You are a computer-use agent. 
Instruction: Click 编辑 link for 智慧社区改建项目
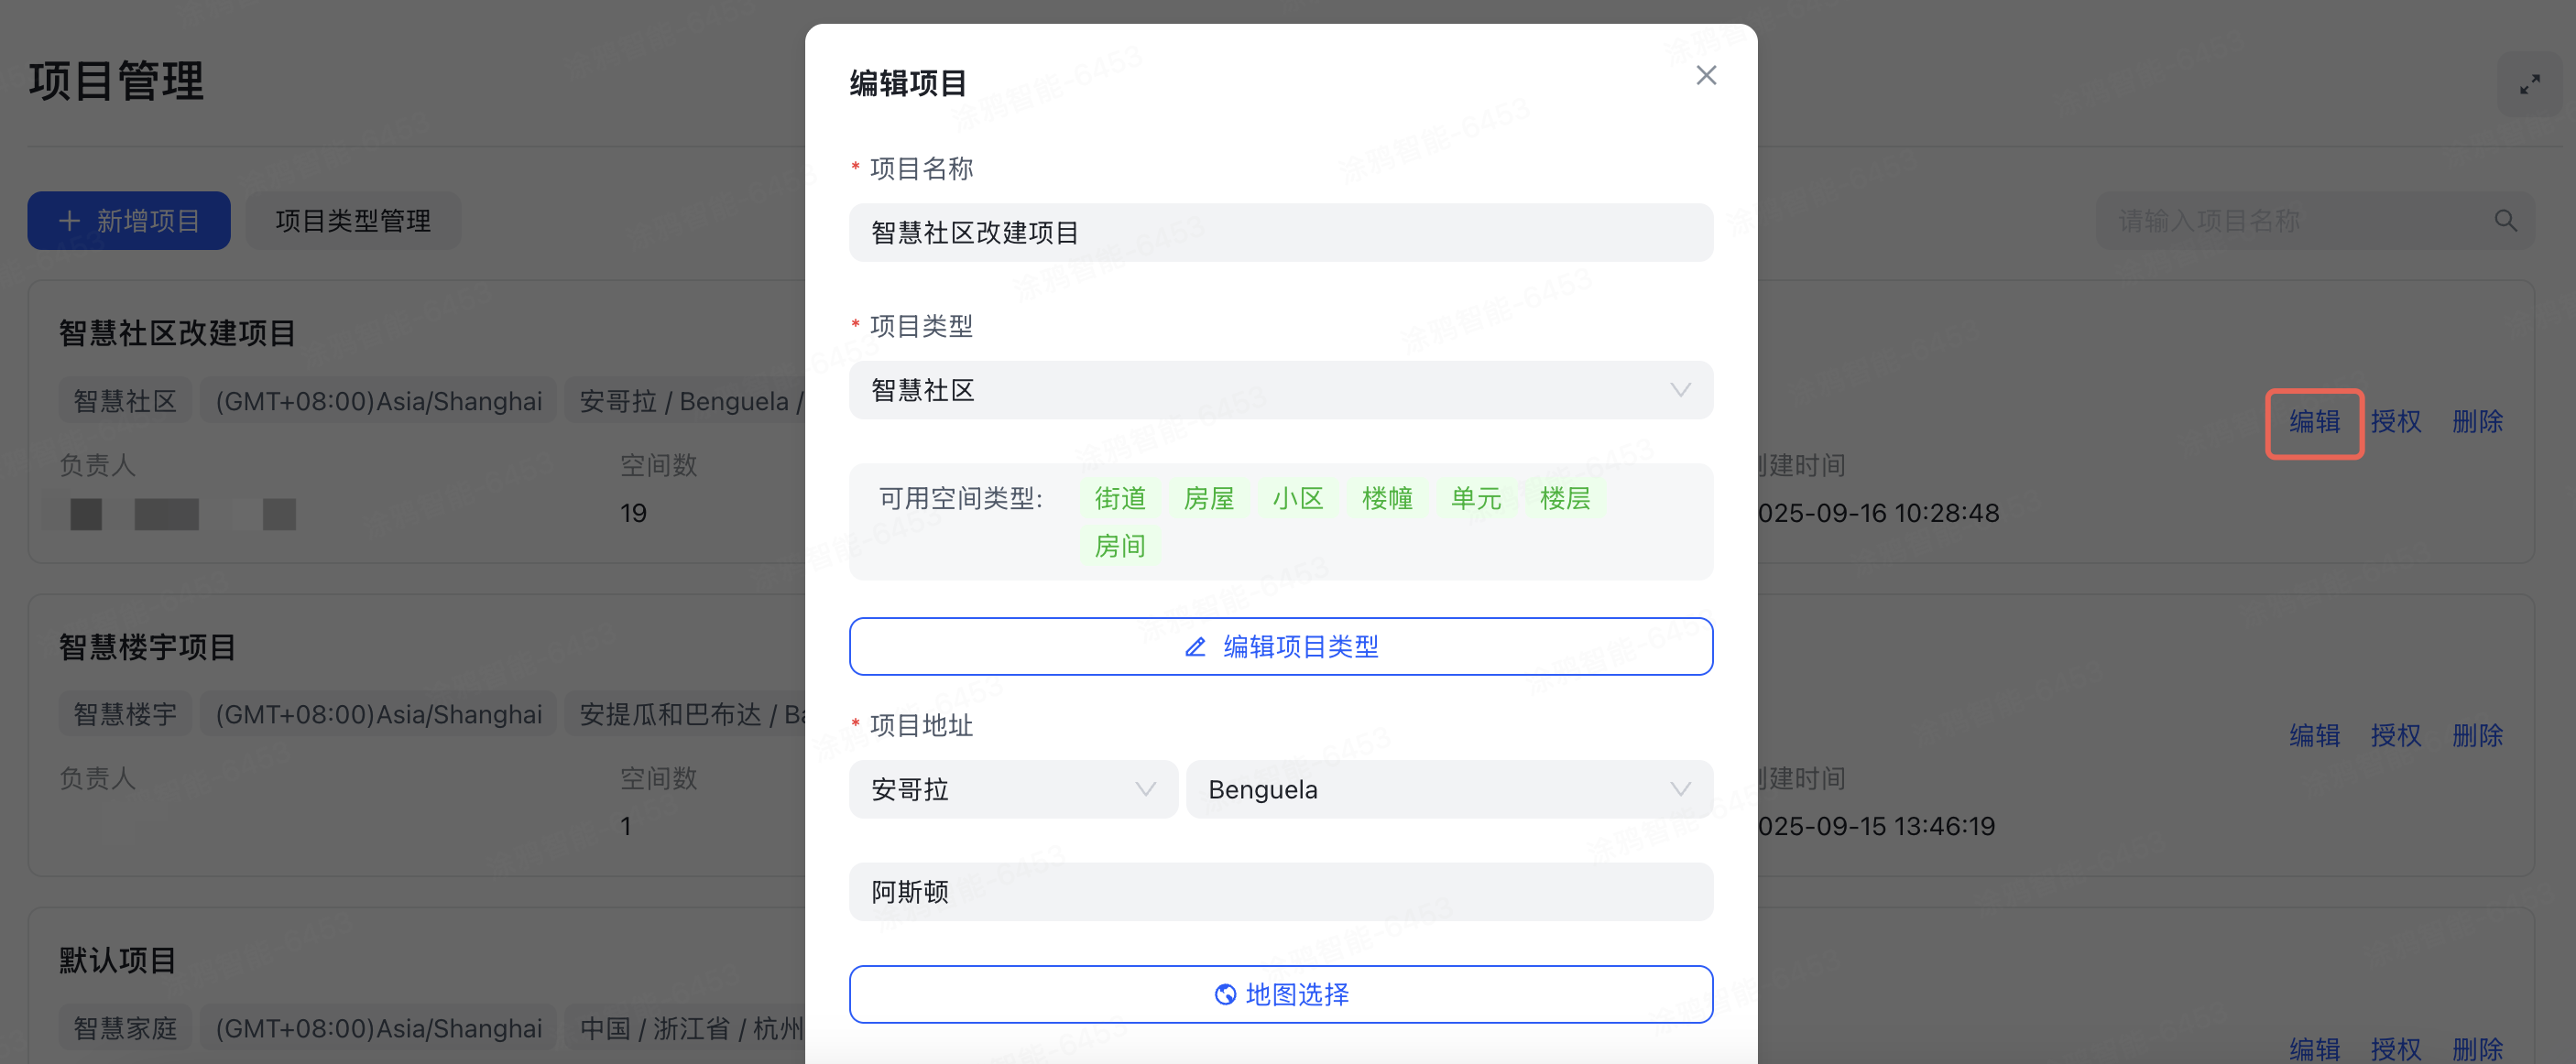(2314, 422)
